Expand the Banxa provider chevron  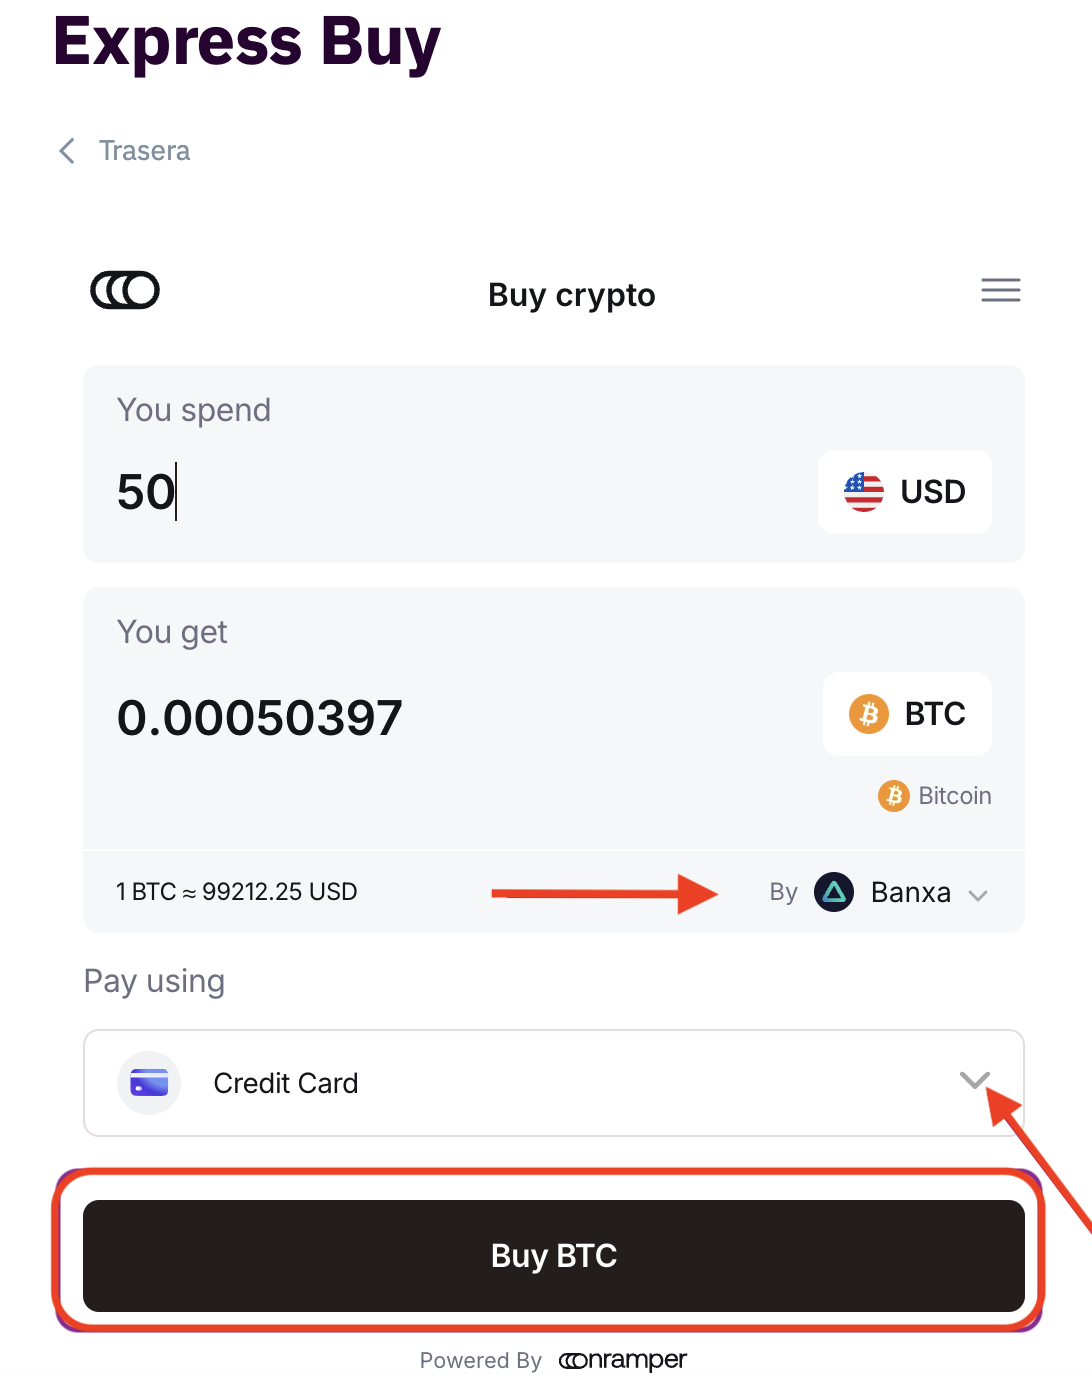pyautogui.click(x=978, y=895)
